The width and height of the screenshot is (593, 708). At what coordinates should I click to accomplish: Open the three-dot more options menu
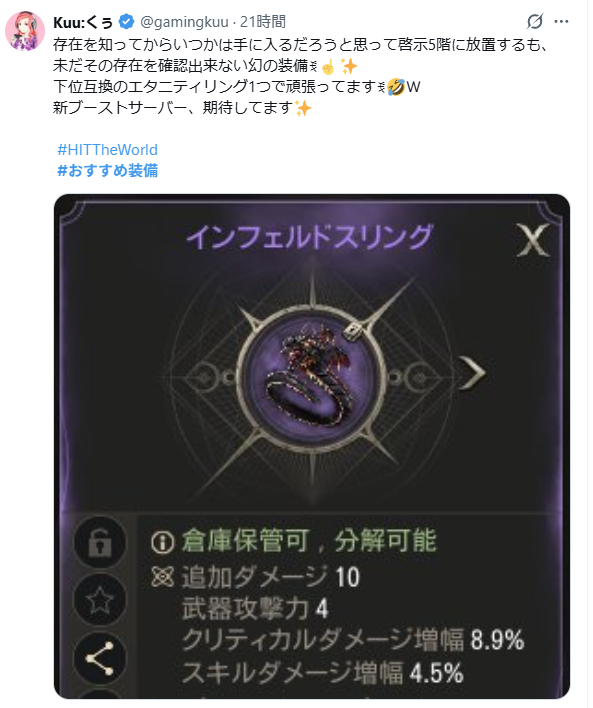click(x=561, y=22)
